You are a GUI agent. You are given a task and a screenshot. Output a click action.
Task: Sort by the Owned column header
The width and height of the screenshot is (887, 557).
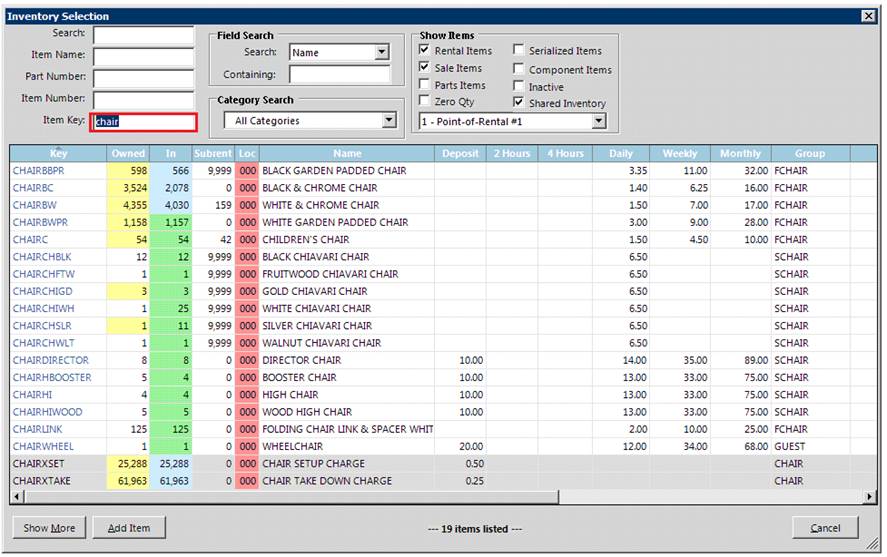(128, 154)
